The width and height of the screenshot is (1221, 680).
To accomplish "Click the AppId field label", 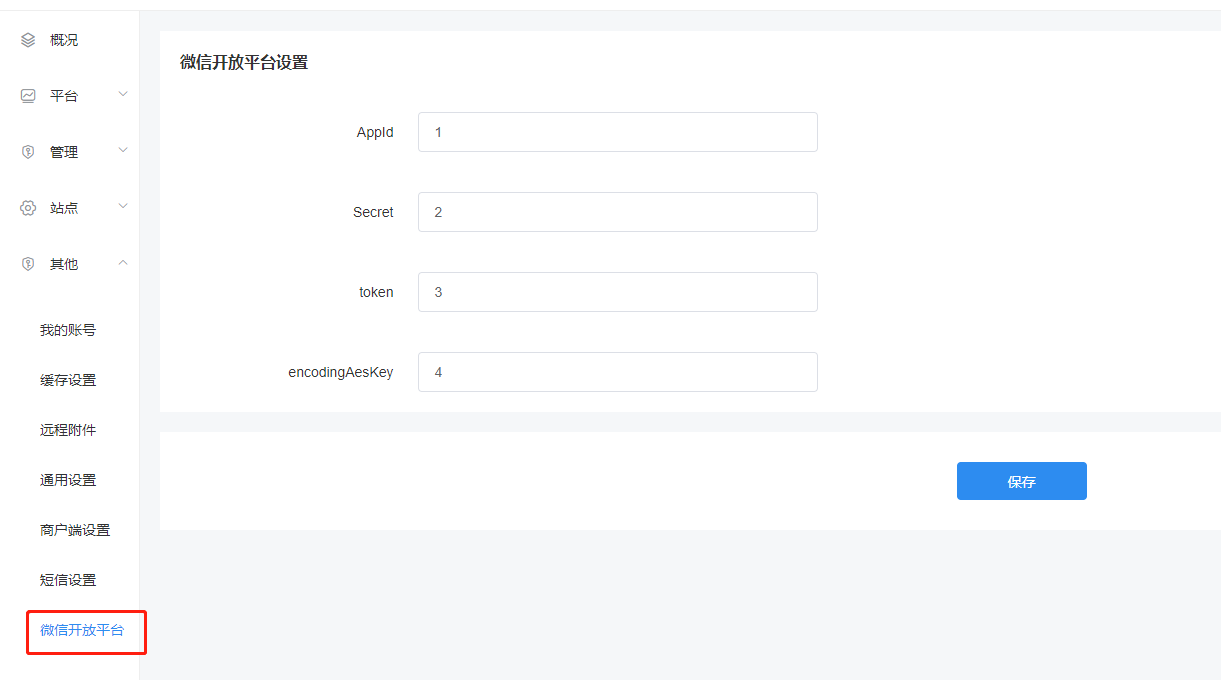I will [x=375, y=132].
